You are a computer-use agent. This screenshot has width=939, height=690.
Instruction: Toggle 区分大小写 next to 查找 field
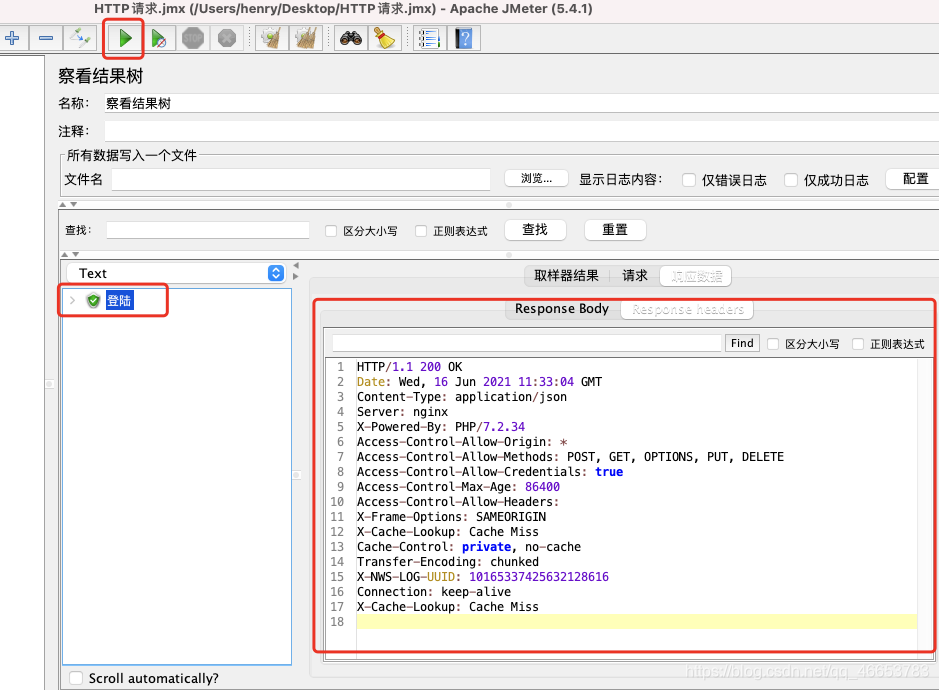[331, 231]
